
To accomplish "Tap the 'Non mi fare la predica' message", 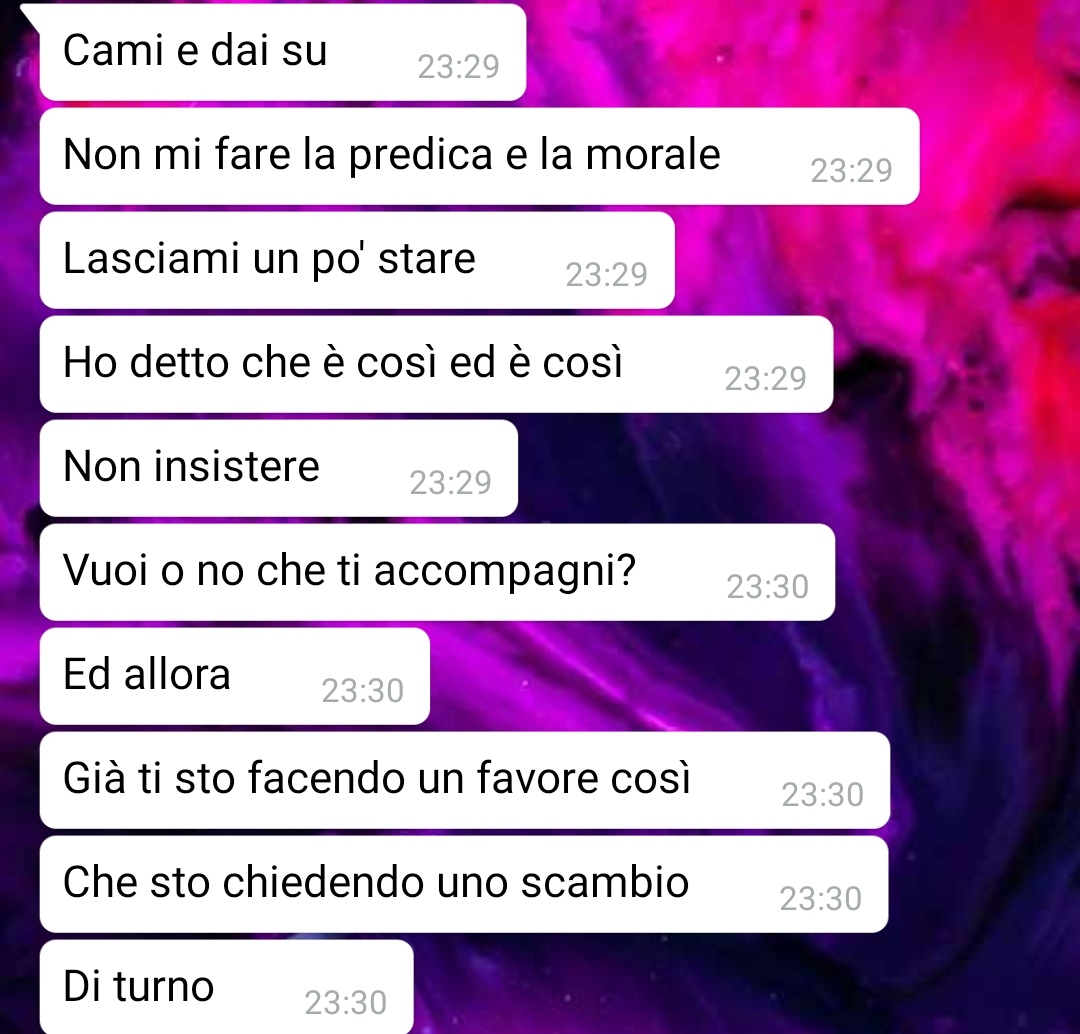I will coord(479,156).
